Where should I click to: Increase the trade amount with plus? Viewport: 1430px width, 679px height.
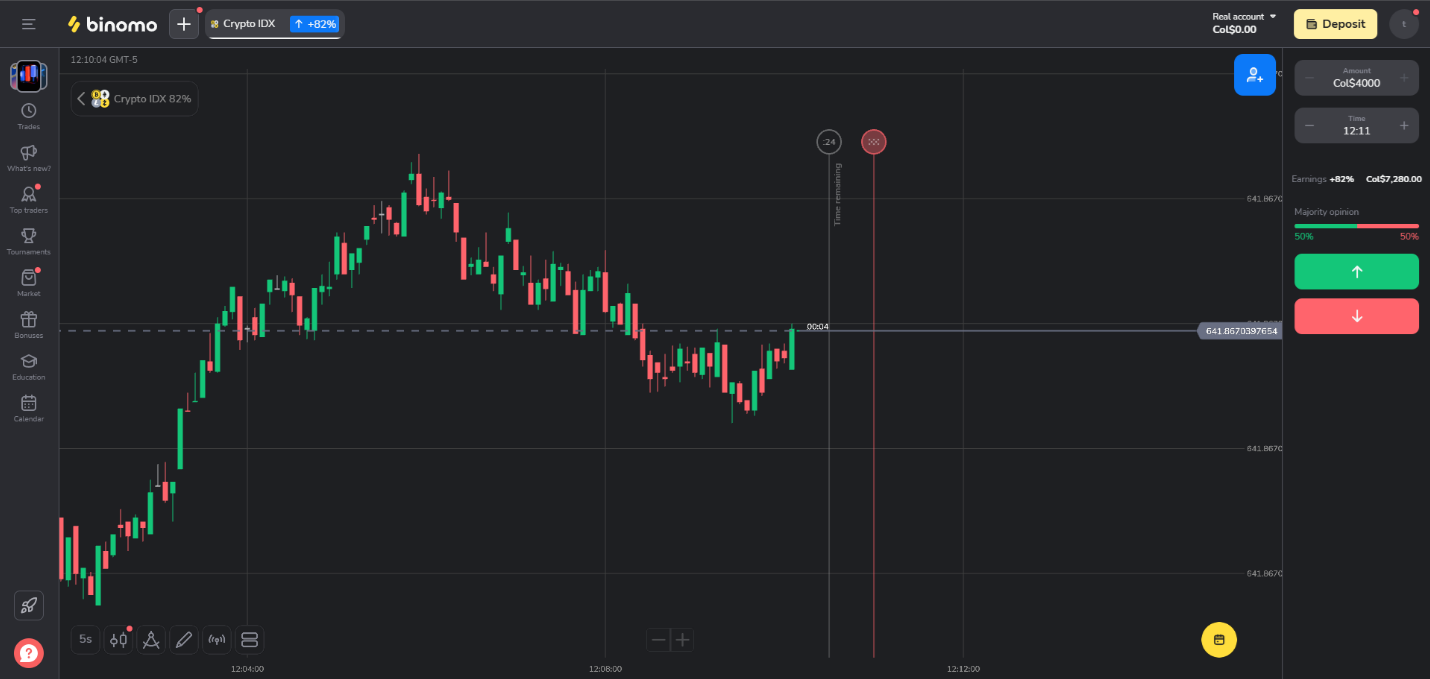(x=1403, y=78)
